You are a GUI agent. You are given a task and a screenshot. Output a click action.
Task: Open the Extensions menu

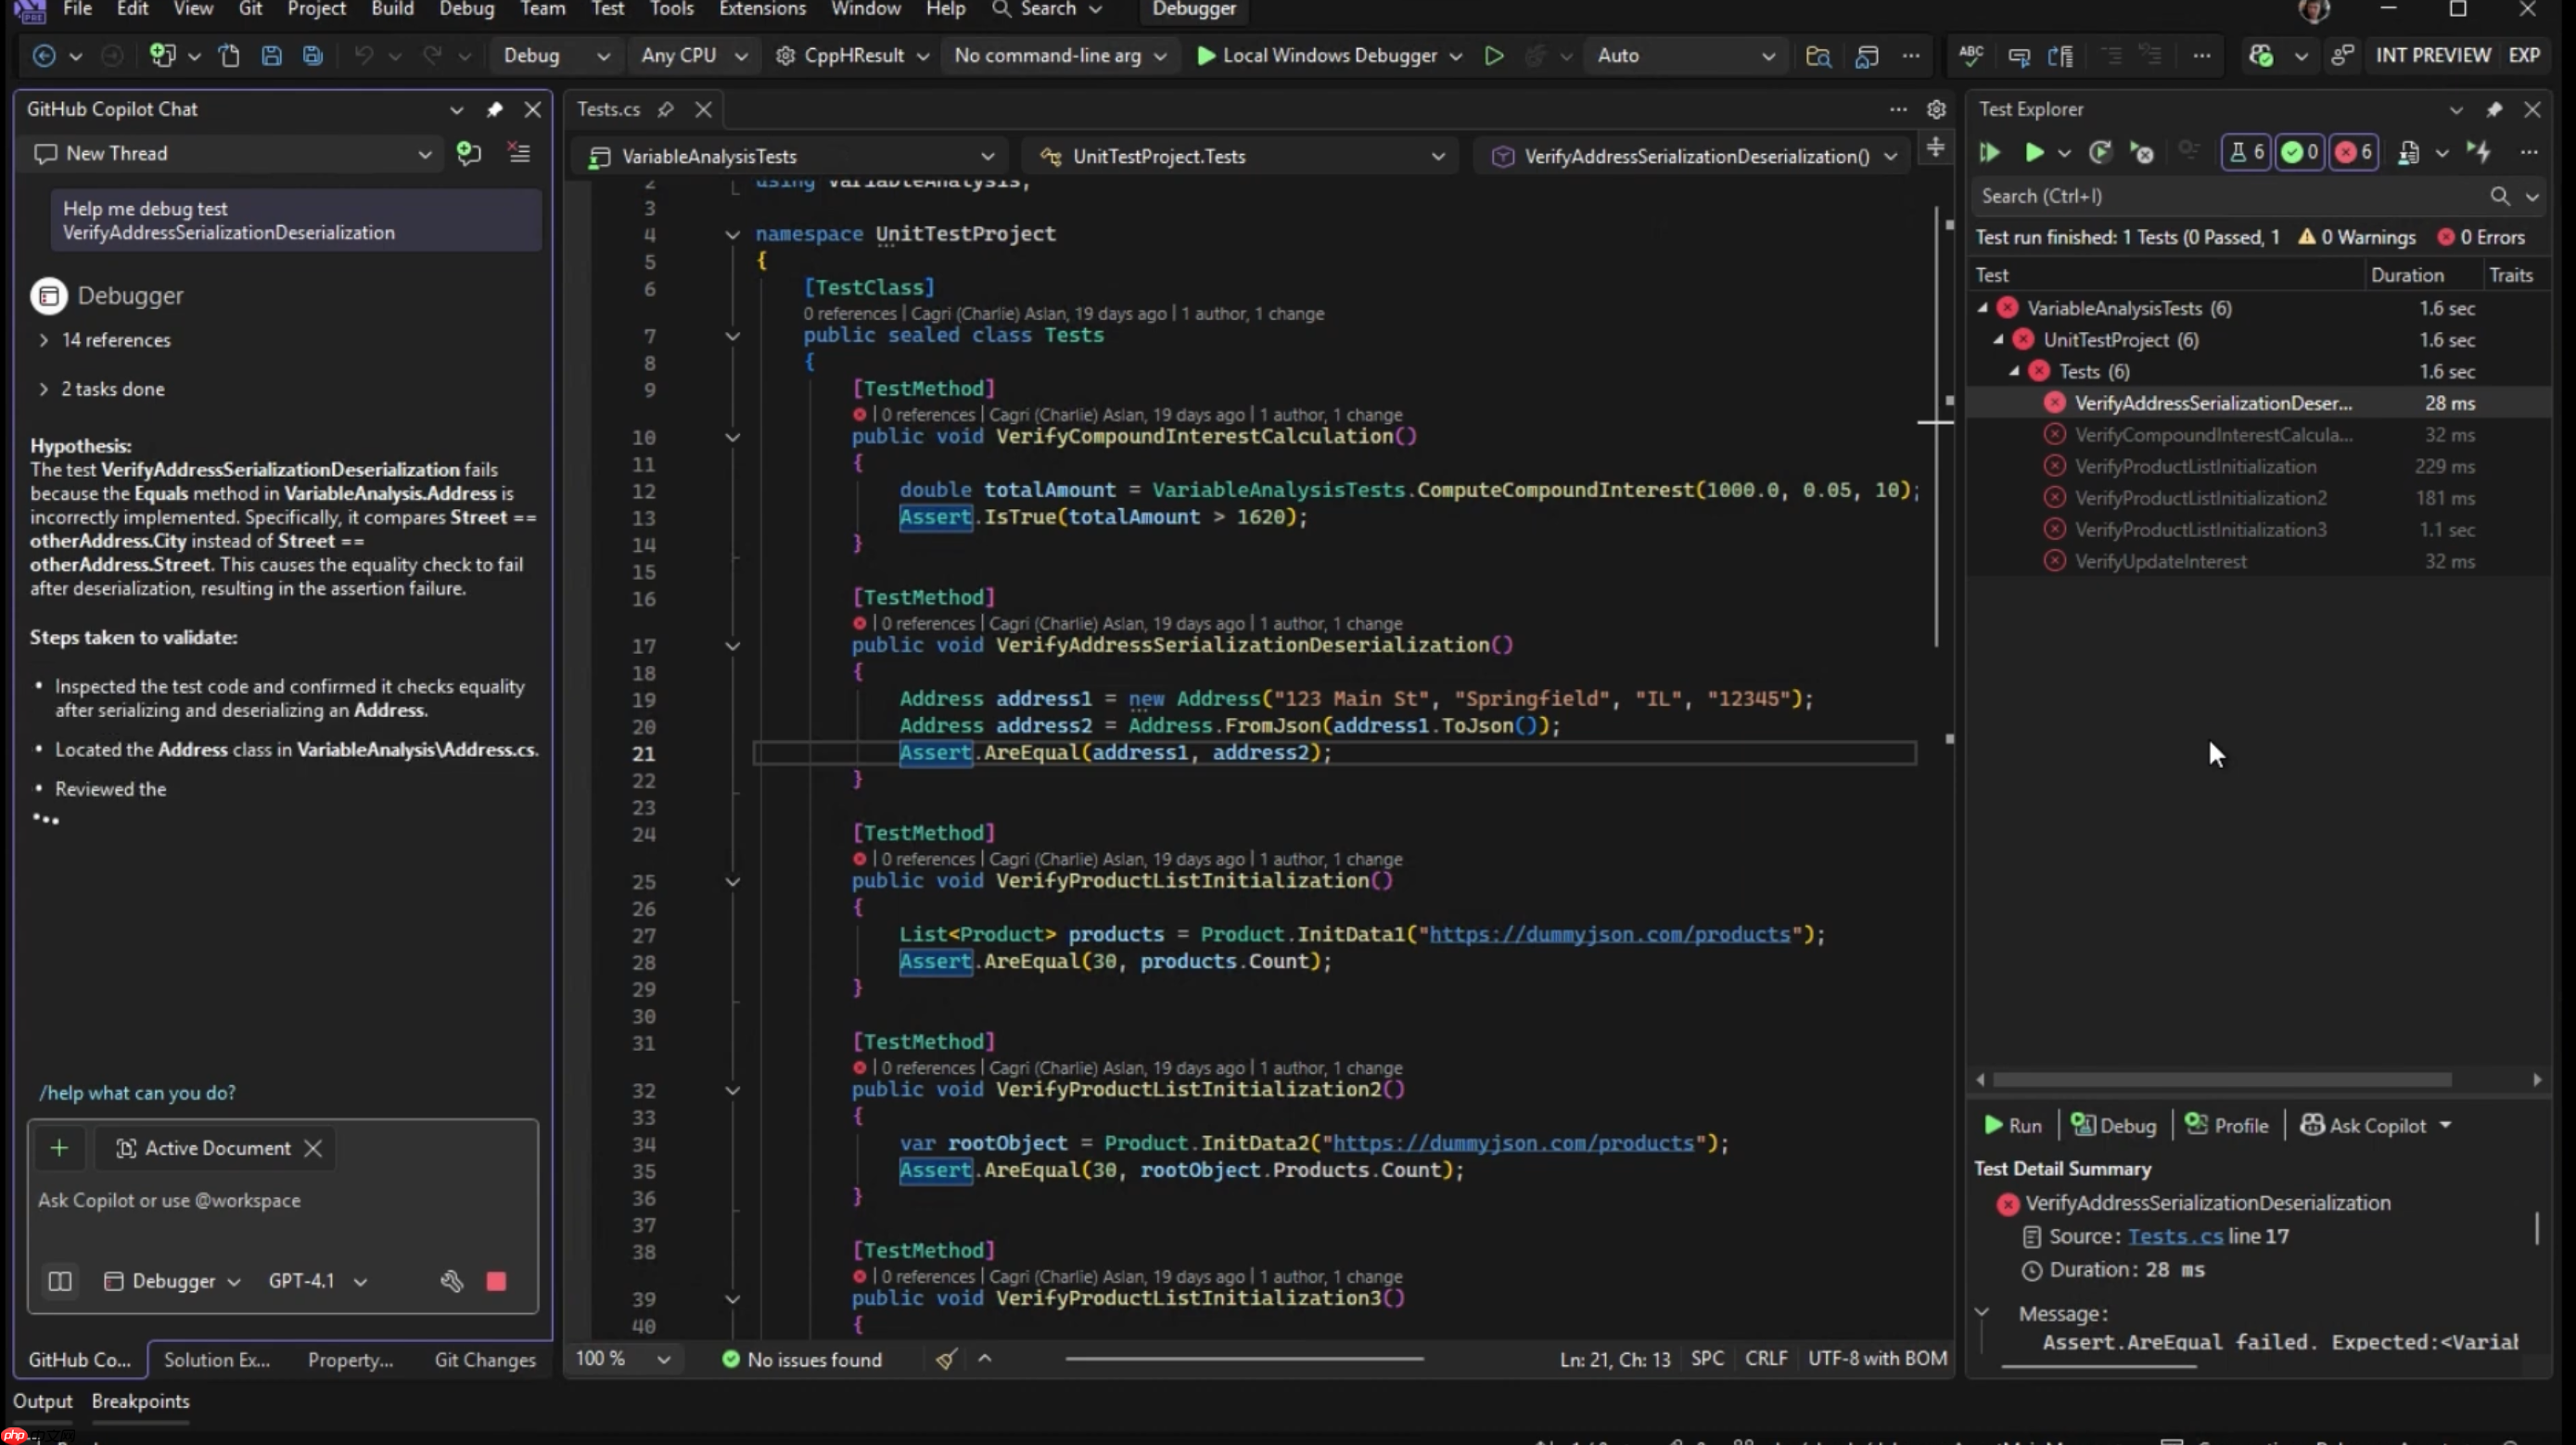pyautogui.click(x=762, y=9)
